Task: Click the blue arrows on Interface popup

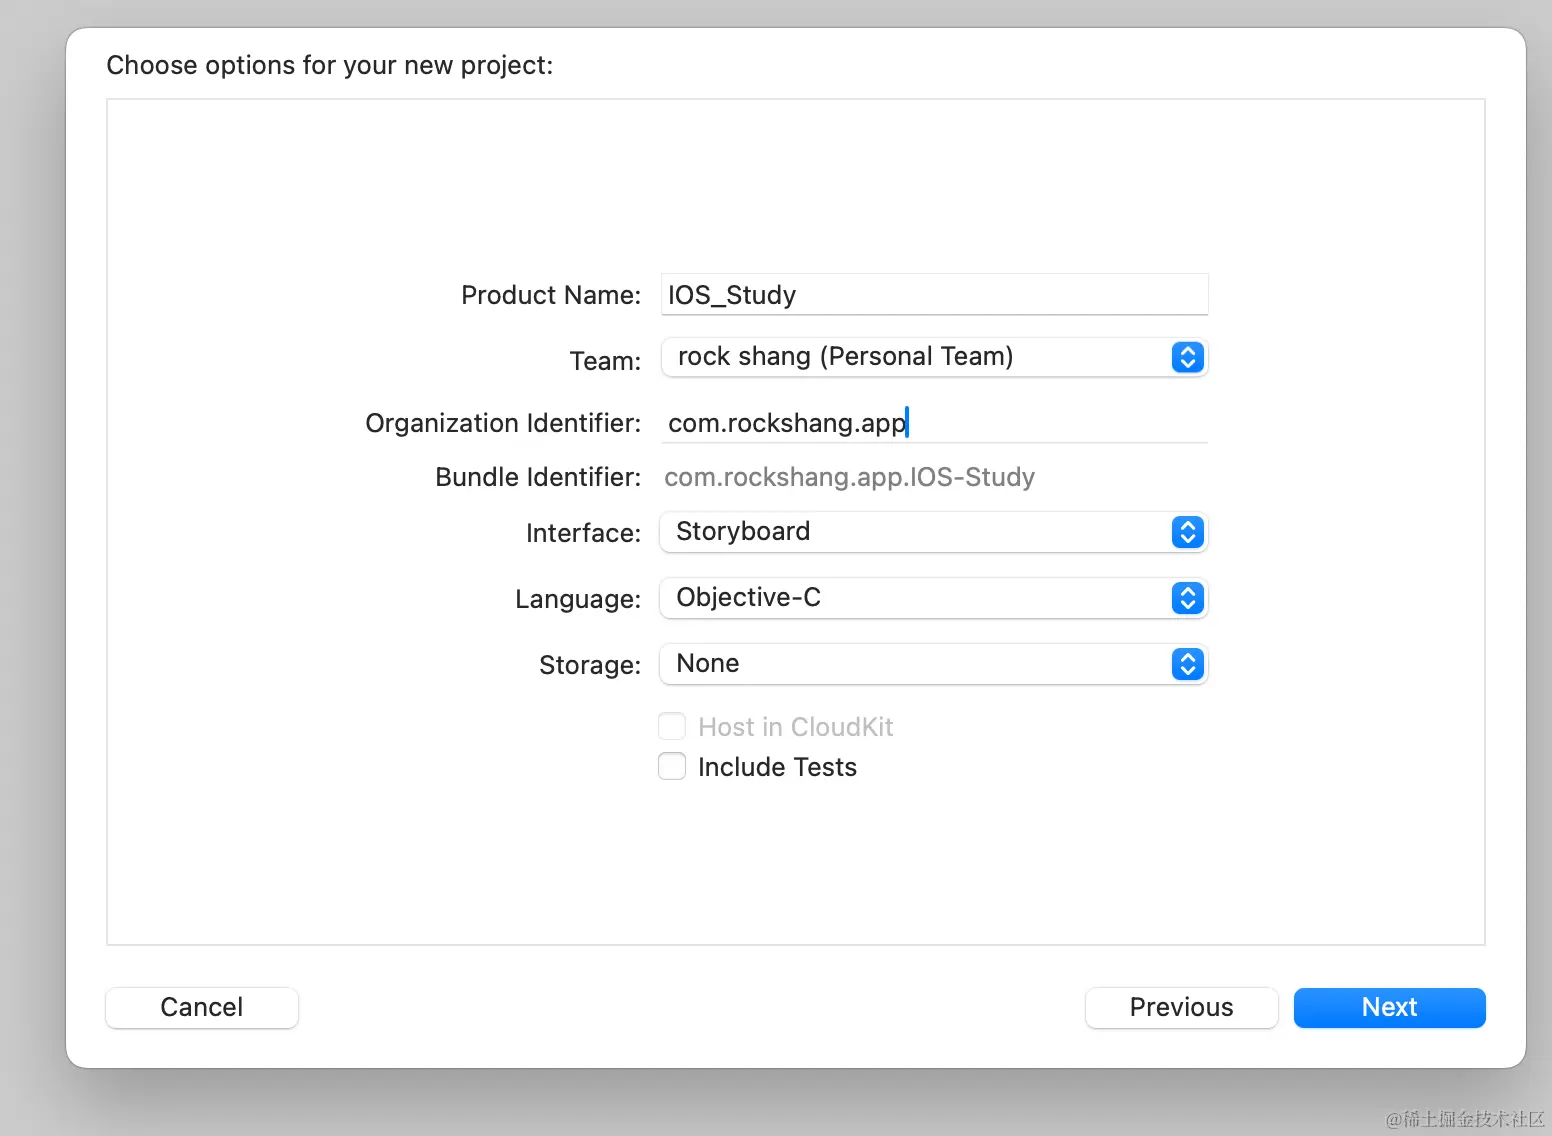Action: [1187, 532]
